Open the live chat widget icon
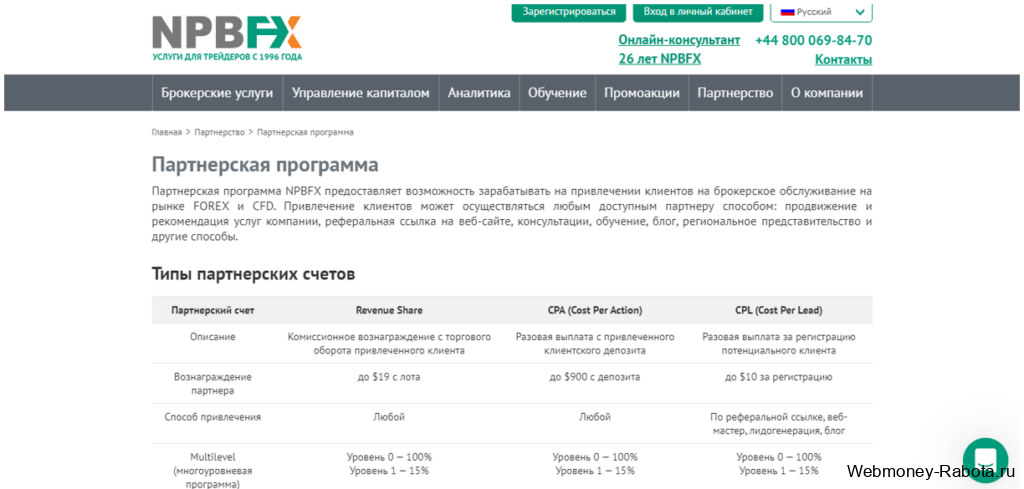1024x489 pixels. (x=985, y=460)
